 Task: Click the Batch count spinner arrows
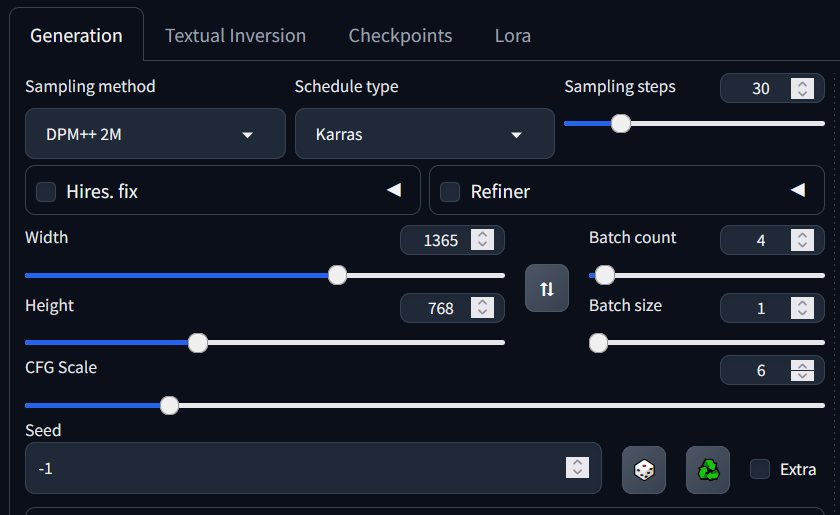pyautogui.click(x=802, y=240)
